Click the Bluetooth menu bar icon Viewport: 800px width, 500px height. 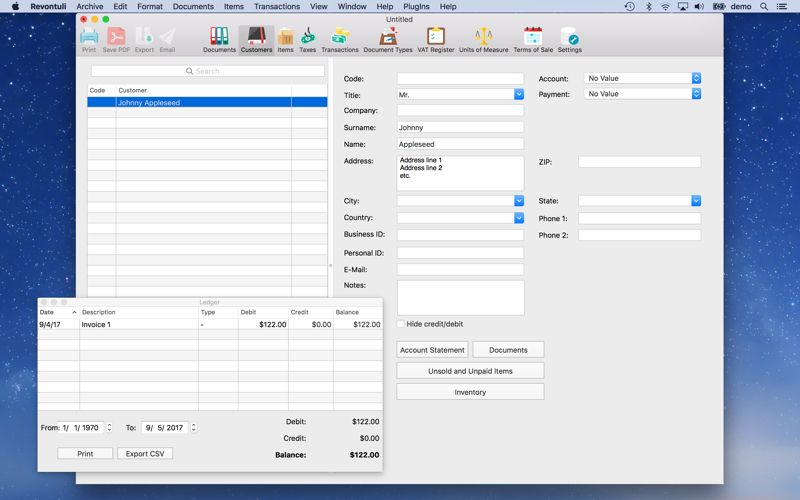[x=648, y=6]
